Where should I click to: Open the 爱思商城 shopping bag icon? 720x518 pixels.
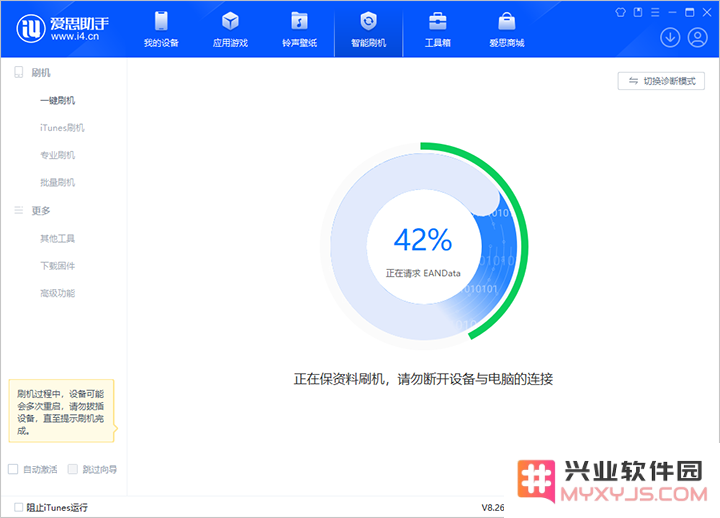tap(506, 21)
